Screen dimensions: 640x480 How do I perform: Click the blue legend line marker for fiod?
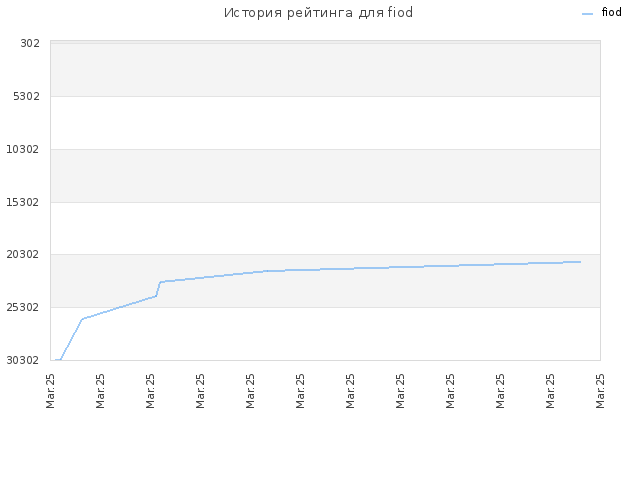tap(587, 14)
